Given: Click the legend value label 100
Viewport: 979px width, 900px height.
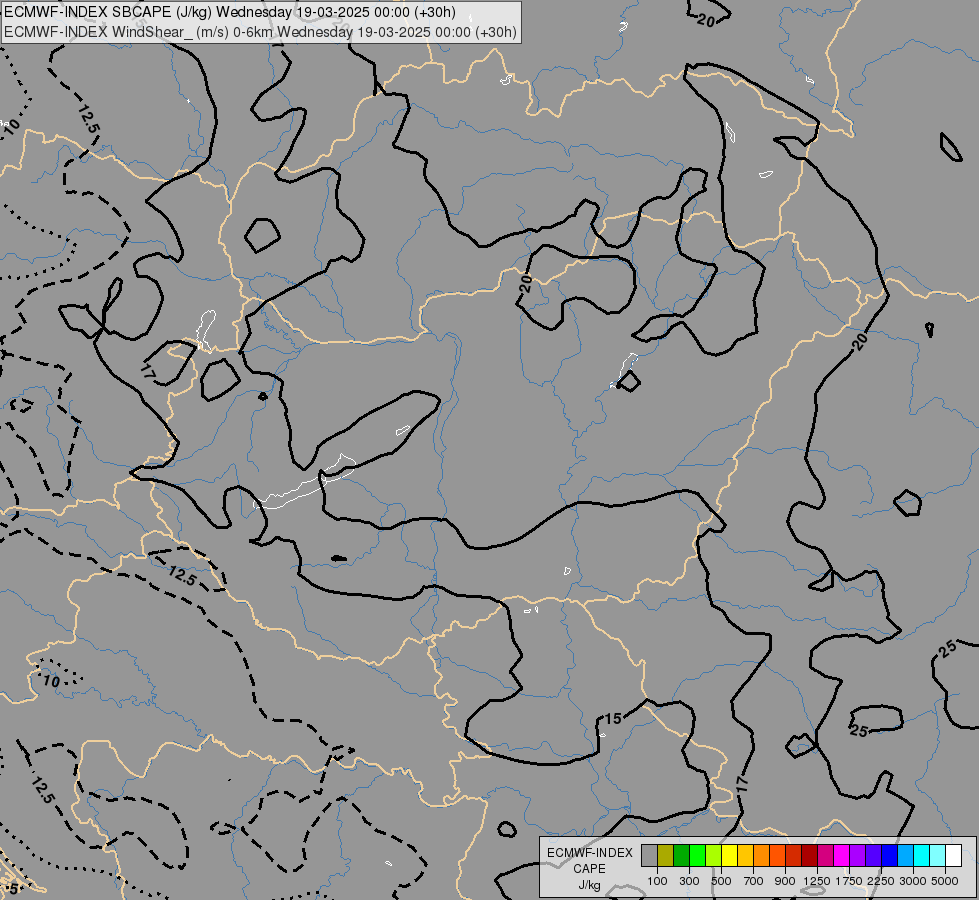Looking at the screenshot, I should (657, 881).
